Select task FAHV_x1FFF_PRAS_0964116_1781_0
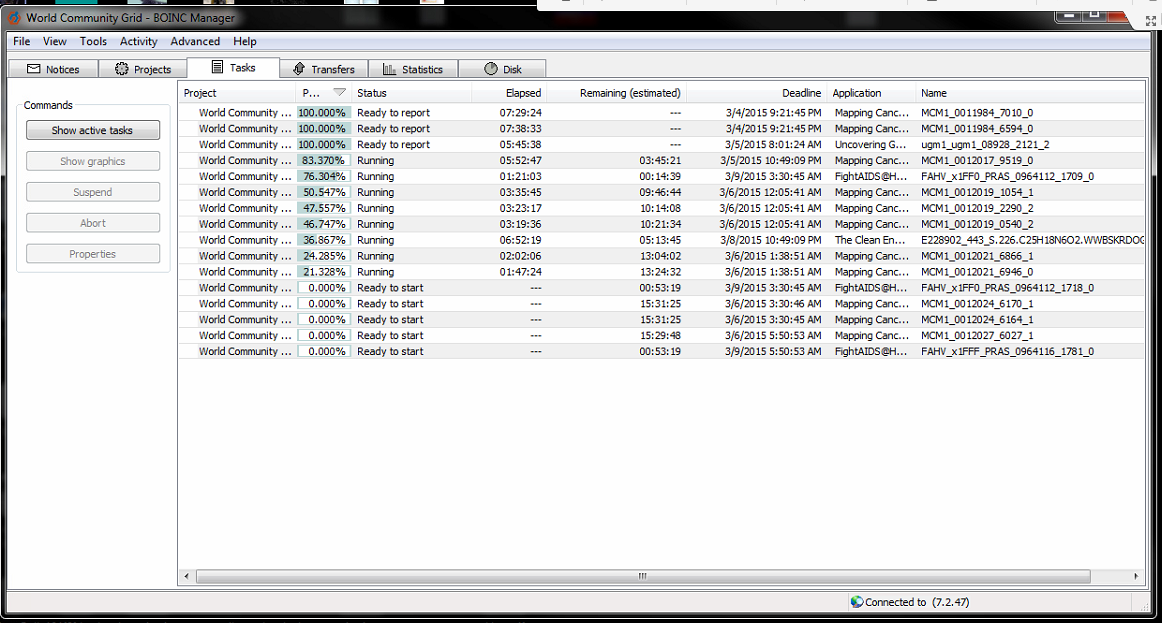The height and width of the screenshot is (623, 1162). click(661, 351)
